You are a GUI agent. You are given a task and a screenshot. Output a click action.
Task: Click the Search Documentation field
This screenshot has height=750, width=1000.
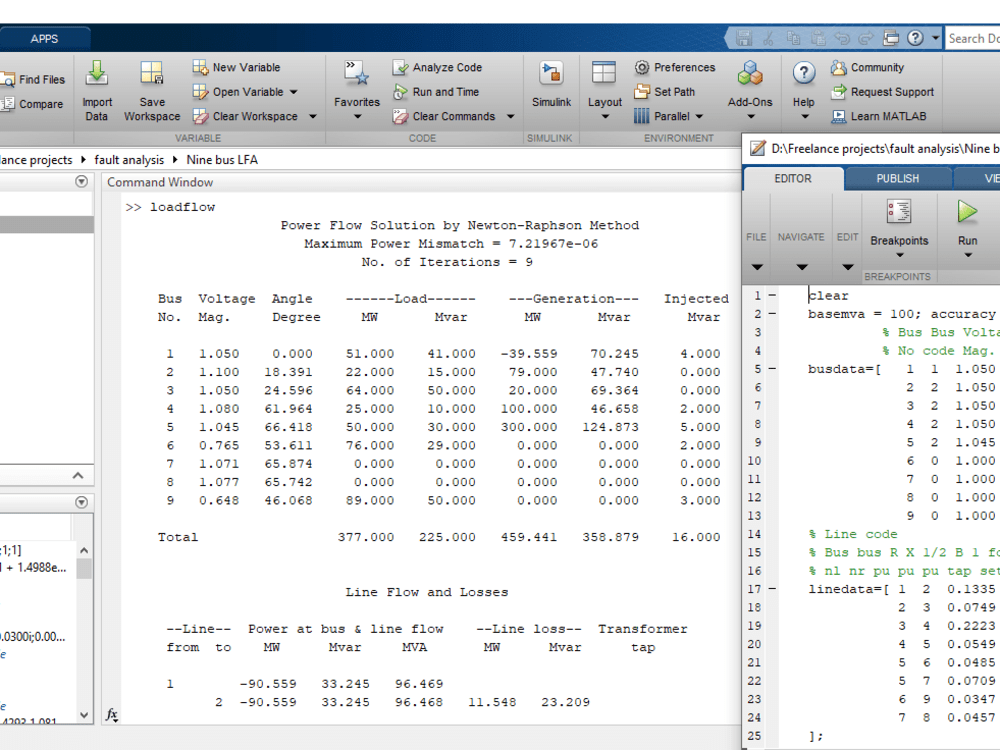(x=972, y=38)
